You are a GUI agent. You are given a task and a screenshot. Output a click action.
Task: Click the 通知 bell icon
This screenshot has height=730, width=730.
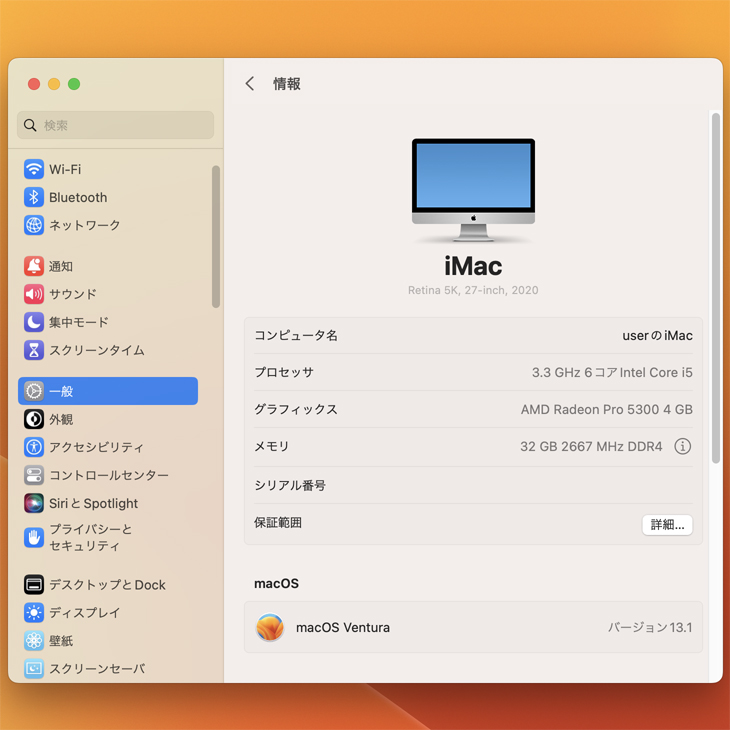pyautogui.click(x=34, y=266)
